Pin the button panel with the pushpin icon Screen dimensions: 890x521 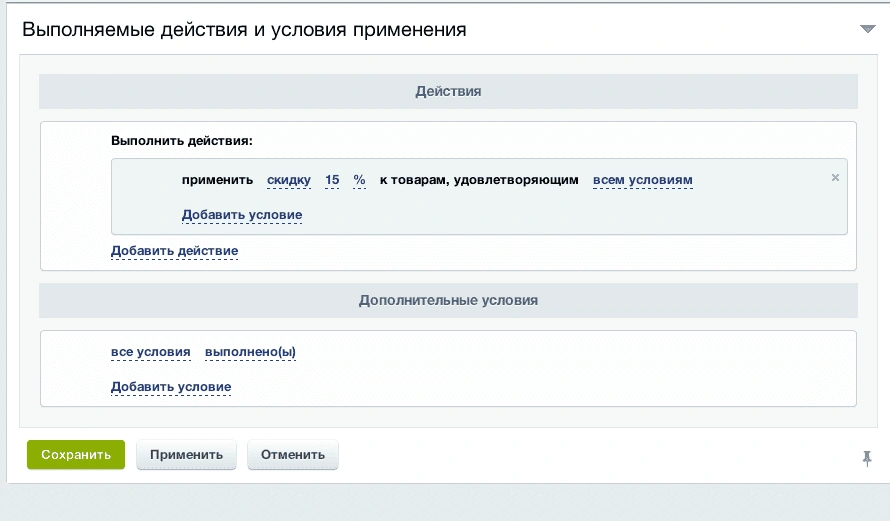tap(867, 458)
